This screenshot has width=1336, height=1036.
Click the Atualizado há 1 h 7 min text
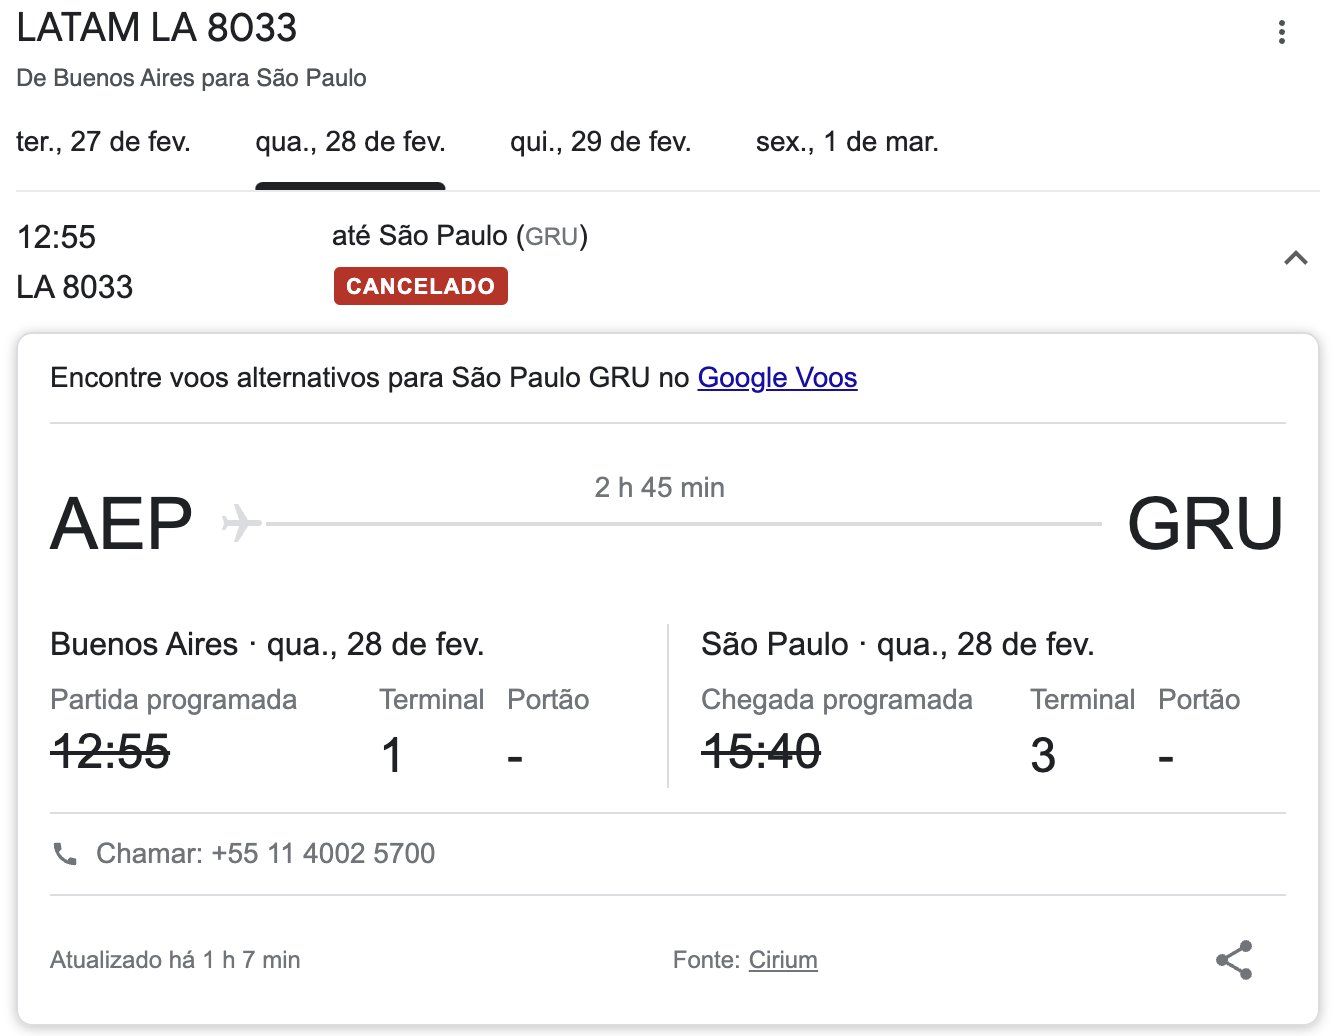[x=175, y=960]
